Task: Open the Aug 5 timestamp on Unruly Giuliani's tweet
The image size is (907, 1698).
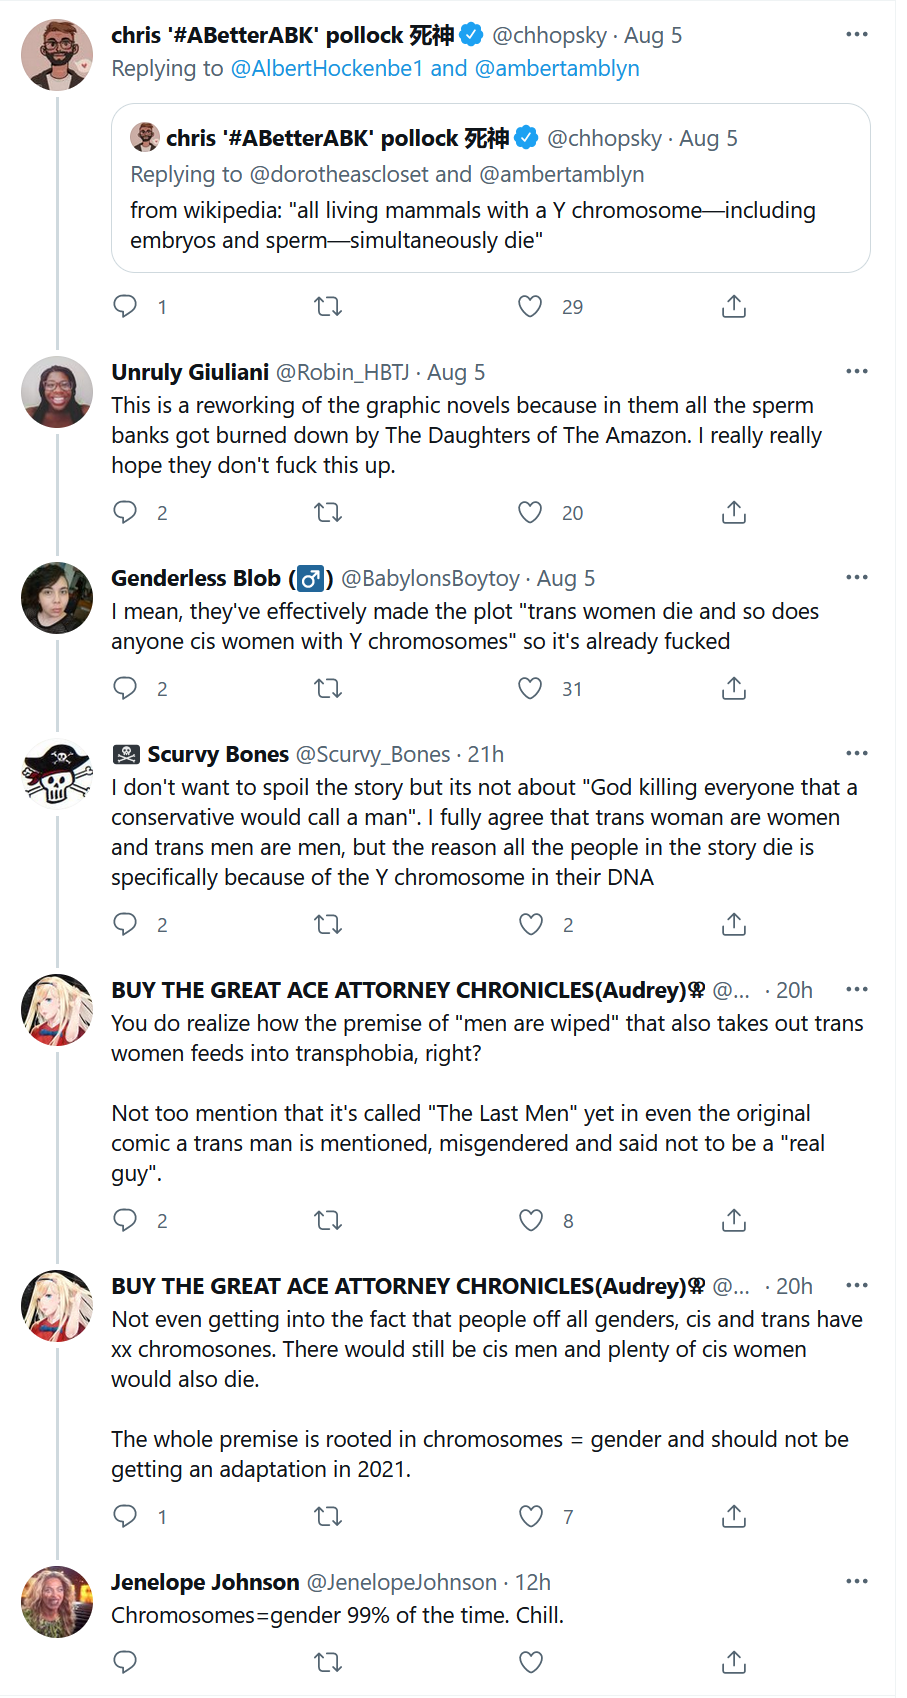Action: click(x=456, y=372)
